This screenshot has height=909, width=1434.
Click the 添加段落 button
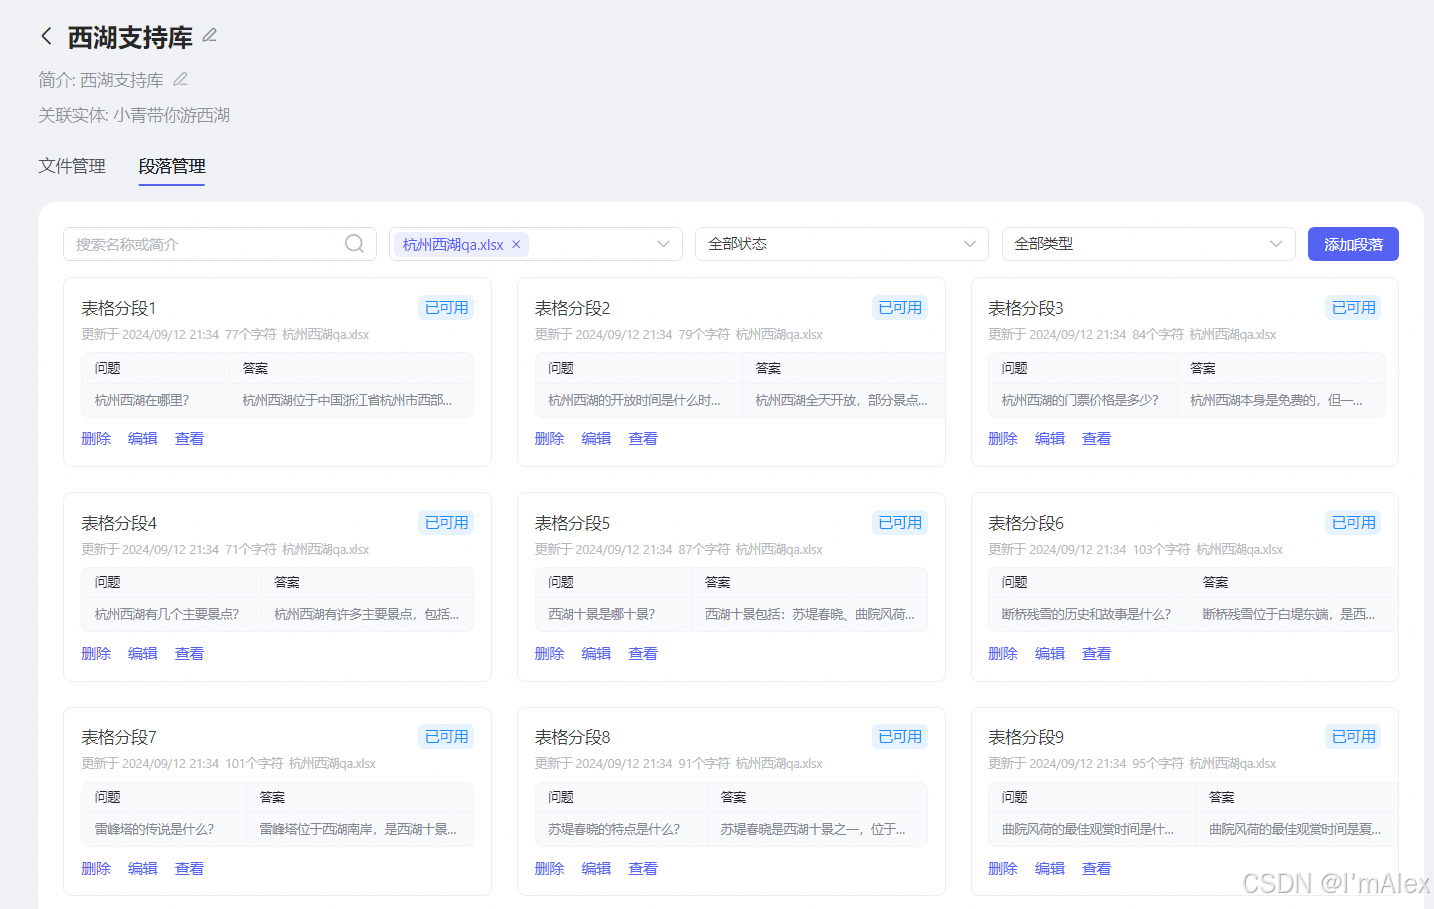click(x=1353, y=244)
